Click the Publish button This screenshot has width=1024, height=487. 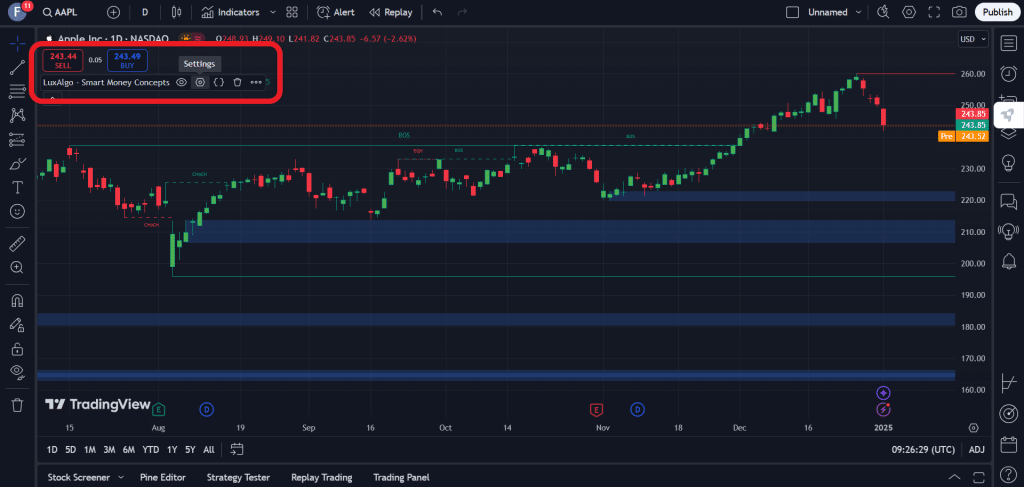coord(997,12)
